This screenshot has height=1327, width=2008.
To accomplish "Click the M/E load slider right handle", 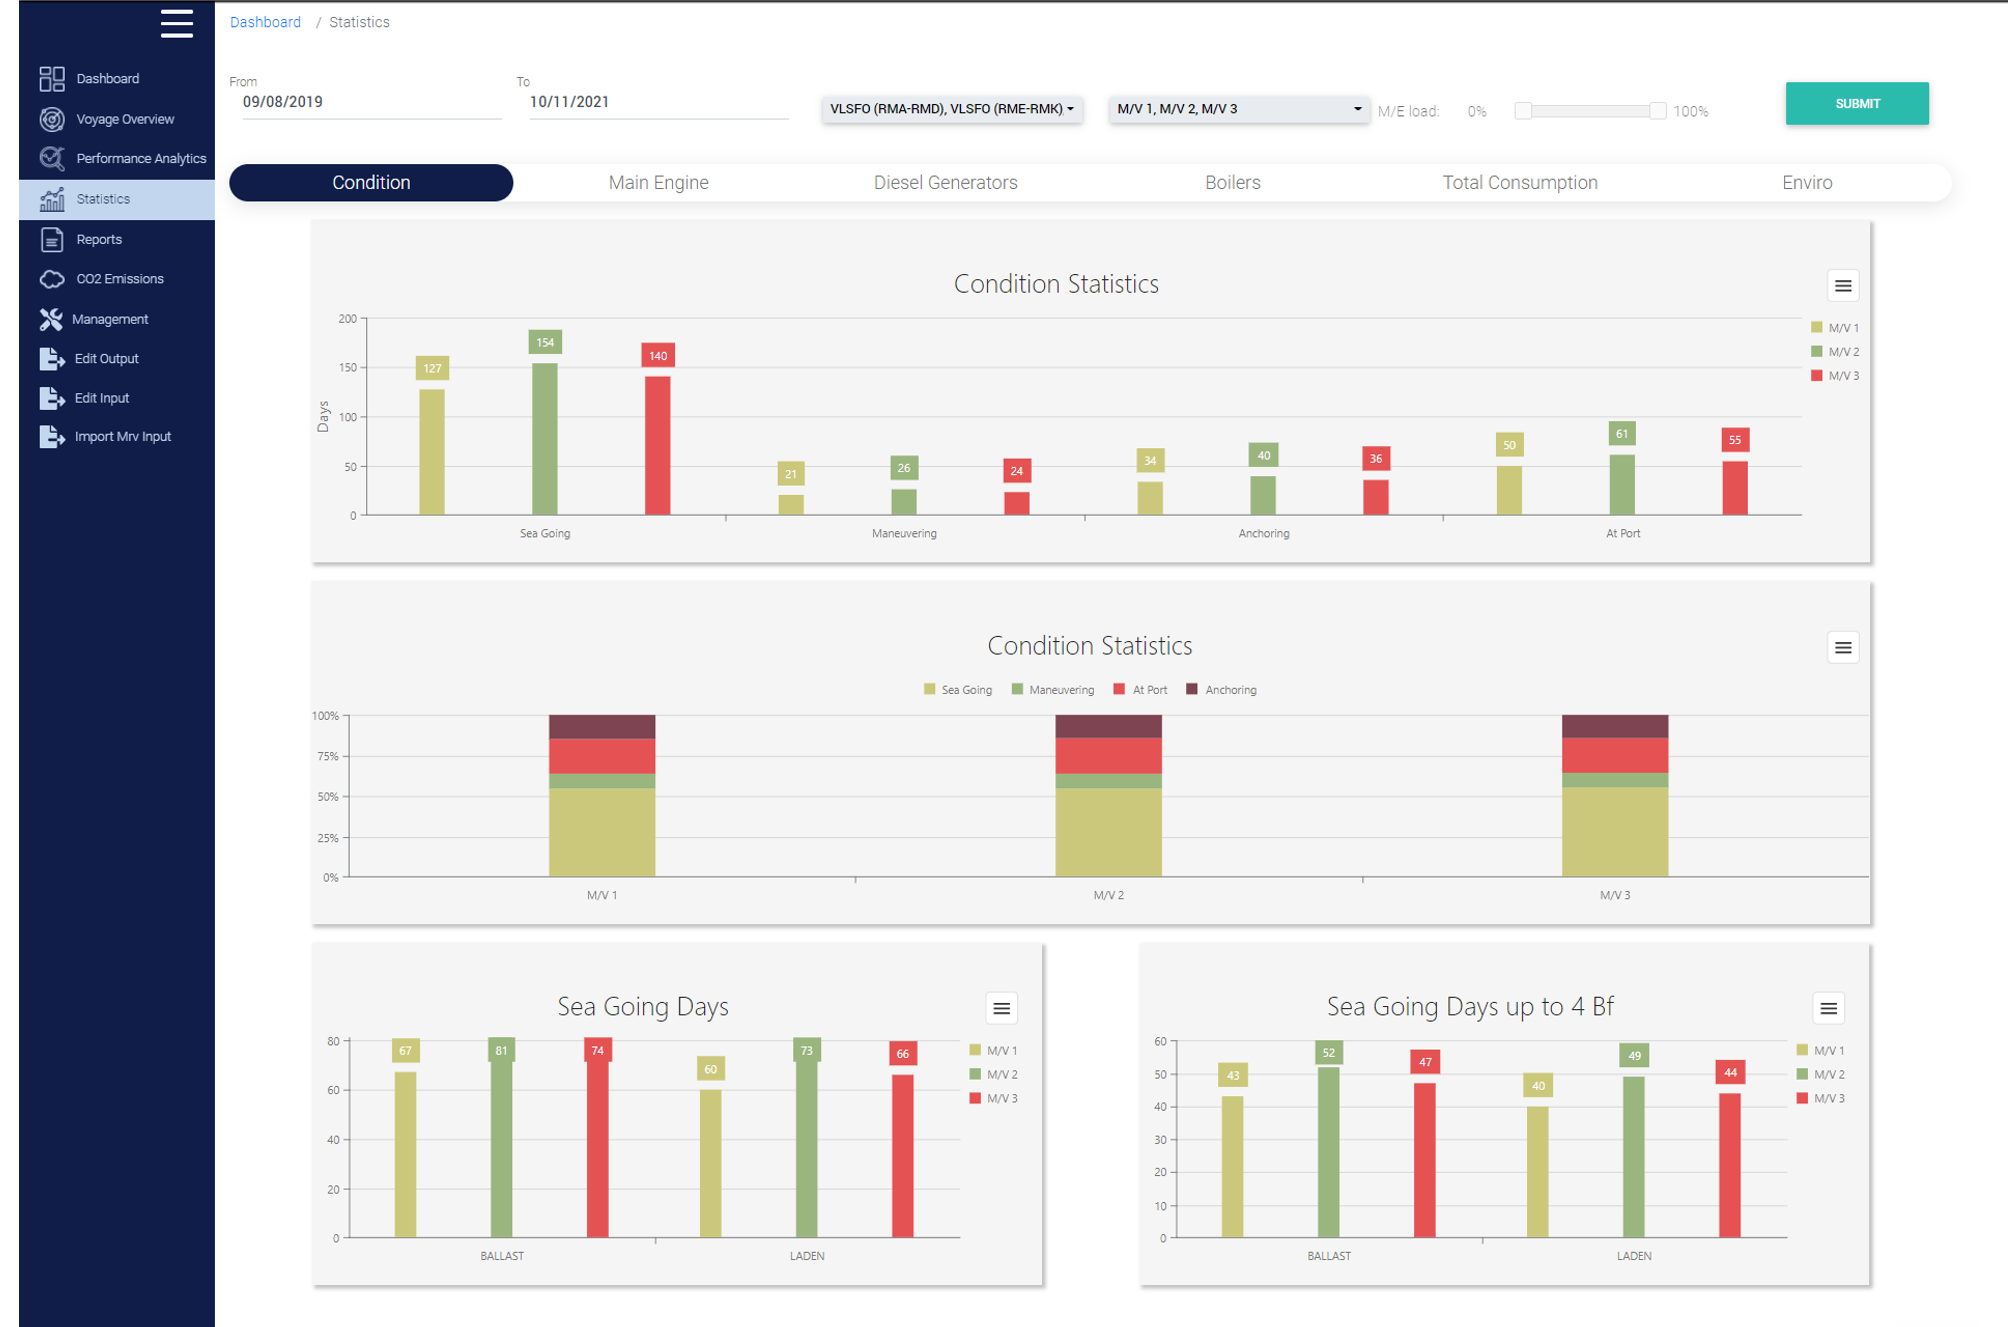I will pos(1657,111).
